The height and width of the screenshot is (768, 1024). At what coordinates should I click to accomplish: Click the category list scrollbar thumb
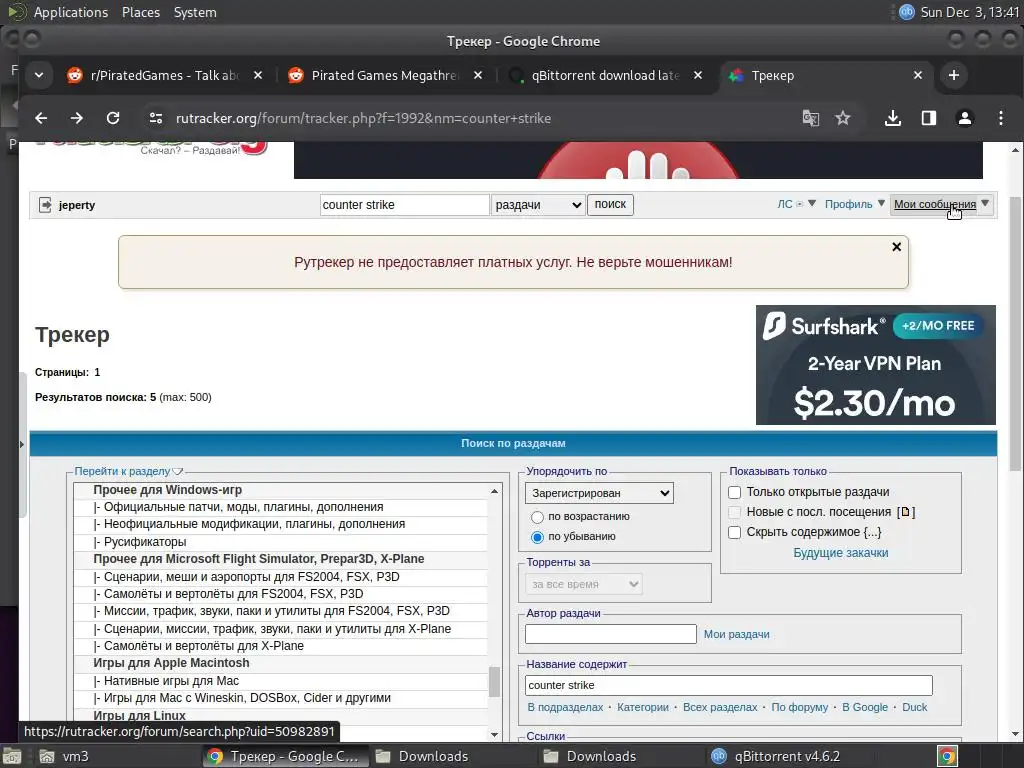[x=494, y=682]
